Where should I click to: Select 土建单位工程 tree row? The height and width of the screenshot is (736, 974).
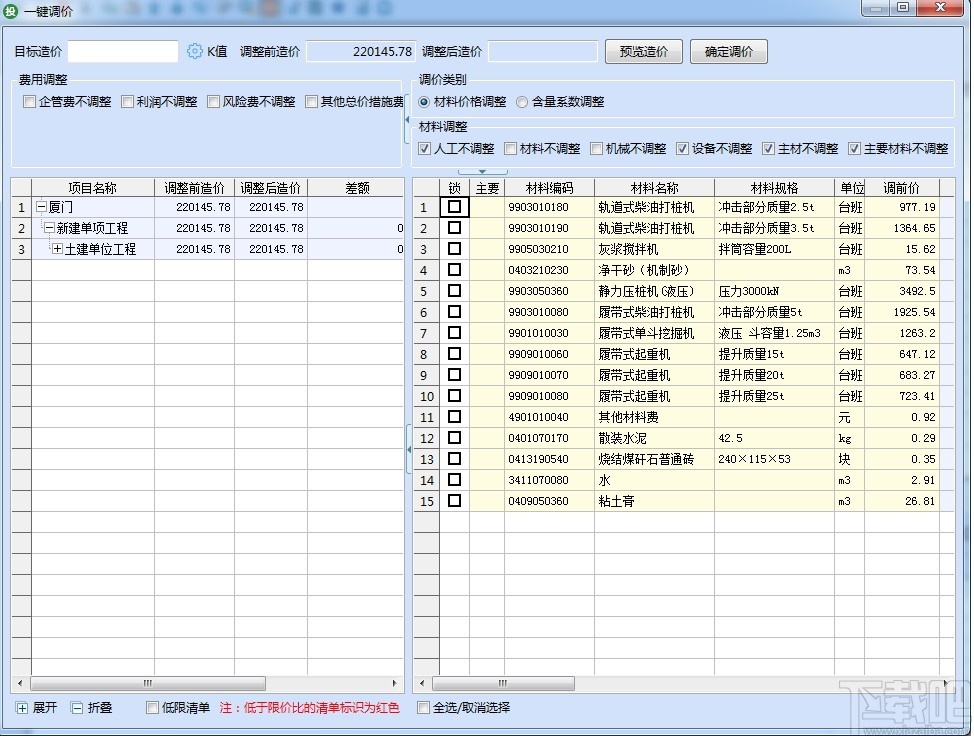tap(207, 249)
